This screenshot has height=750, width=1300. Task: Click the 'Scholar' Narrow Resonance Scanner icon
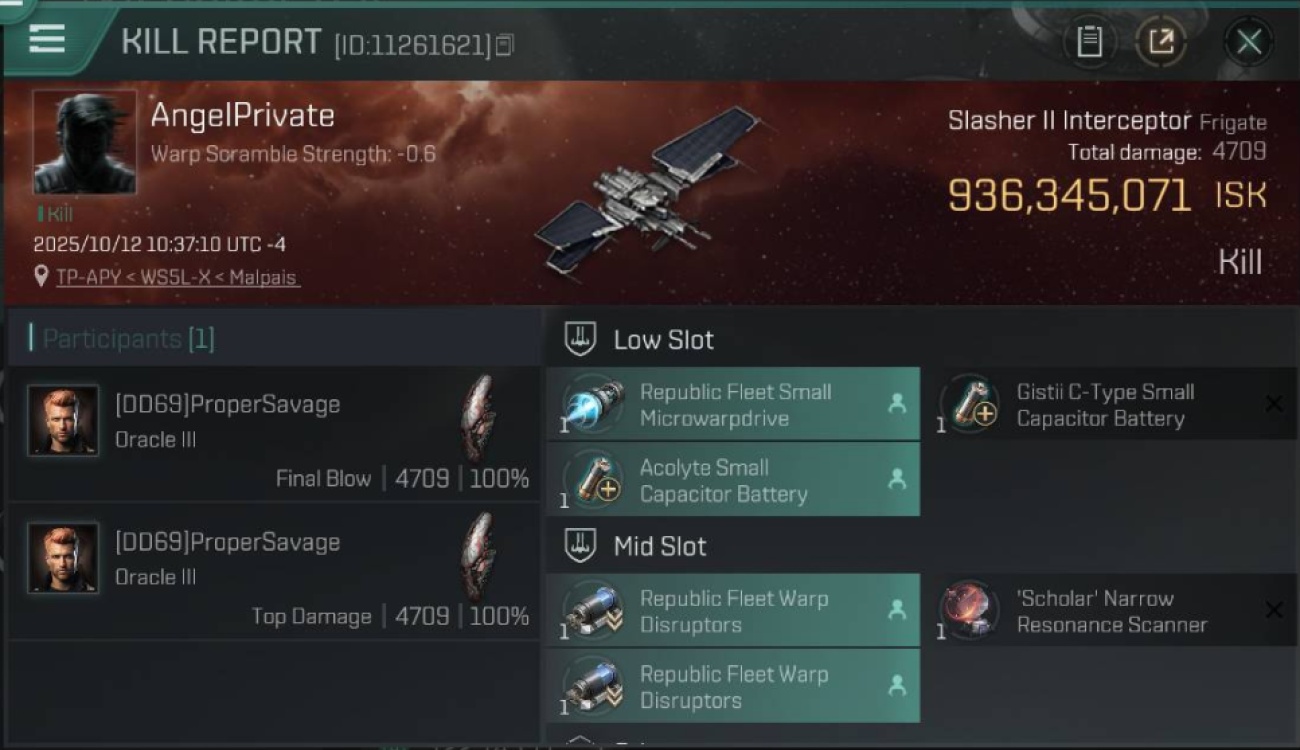[969, 611]
